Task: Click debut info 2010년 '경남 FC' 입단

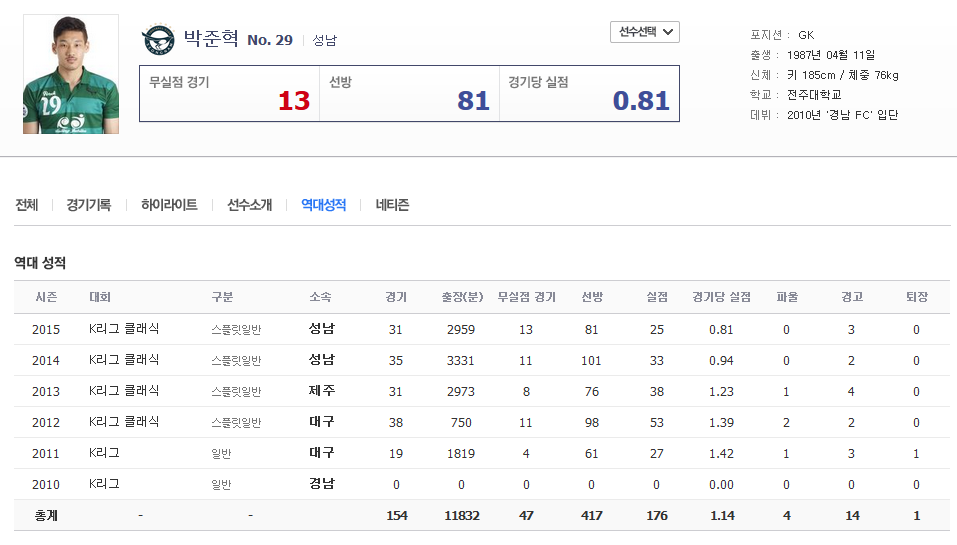Action: tap(842, 115)
